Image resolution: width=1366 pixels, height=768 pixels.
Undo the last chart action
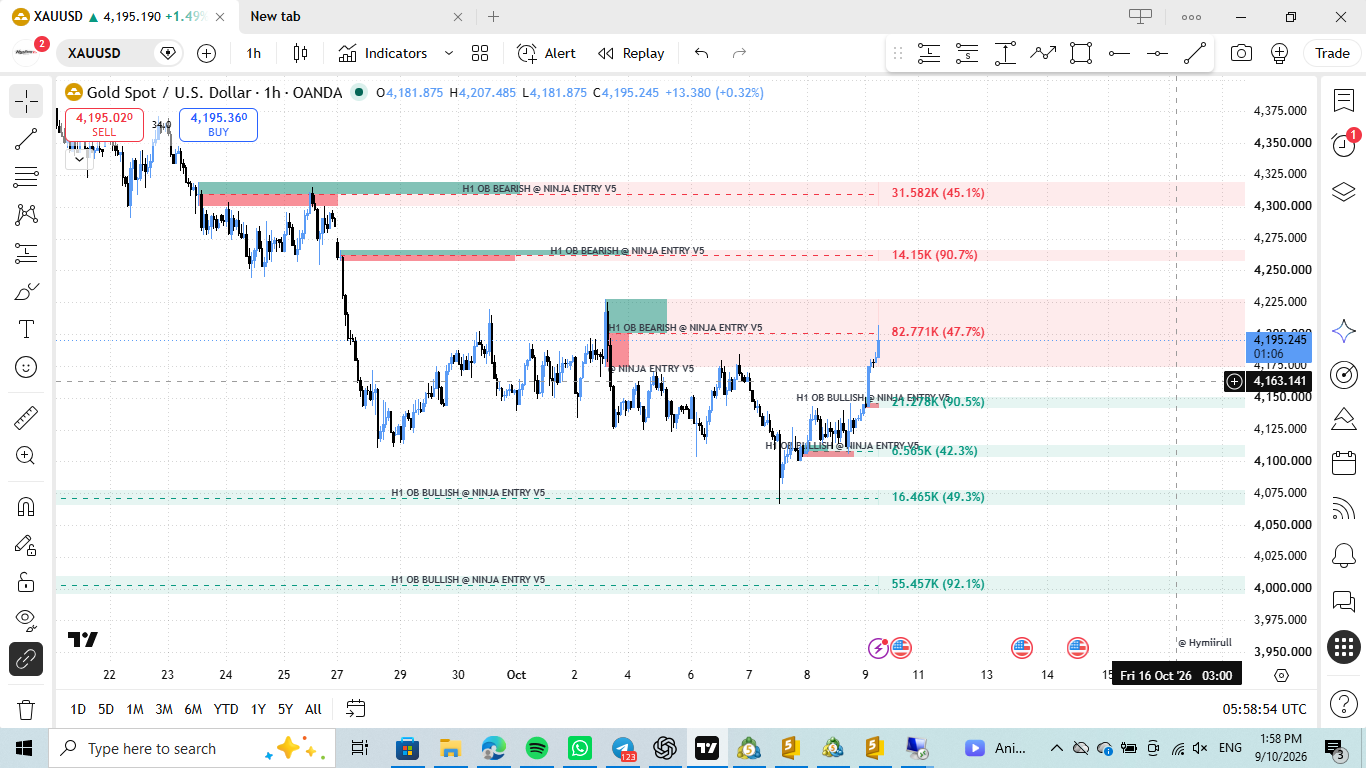click(x=701, y=53)
